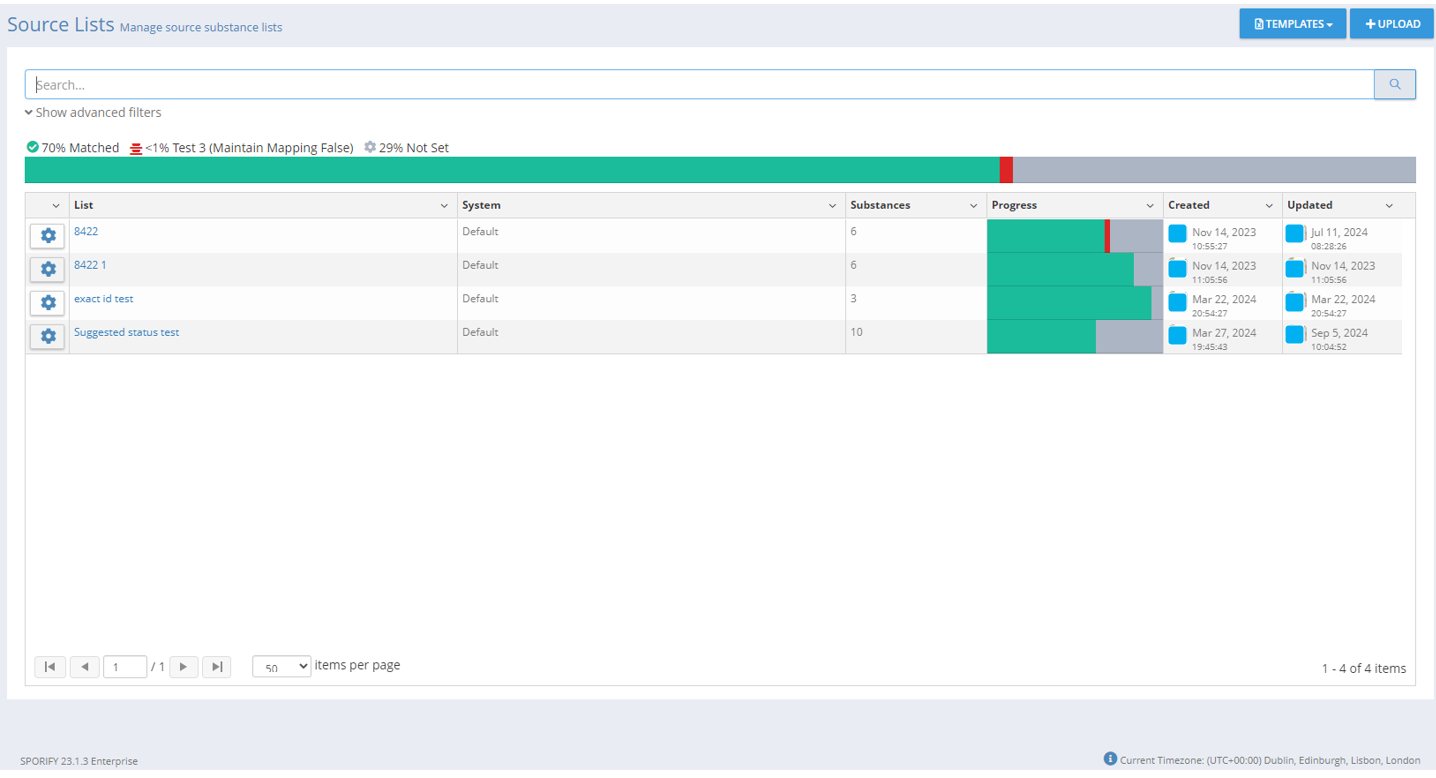This screenshot has height=778, width=1436.
Task: Go to the next page arrow
Action: [x=183, y=667]
